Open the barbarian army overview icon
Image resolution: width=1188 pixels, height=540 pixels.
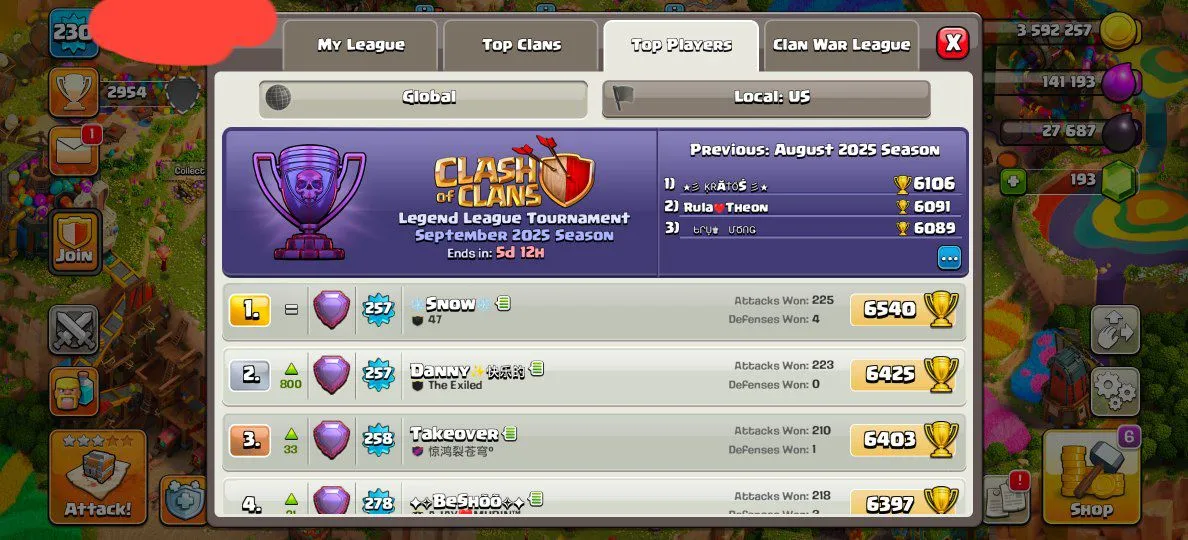pyautogui.click(x=73, y=392)
